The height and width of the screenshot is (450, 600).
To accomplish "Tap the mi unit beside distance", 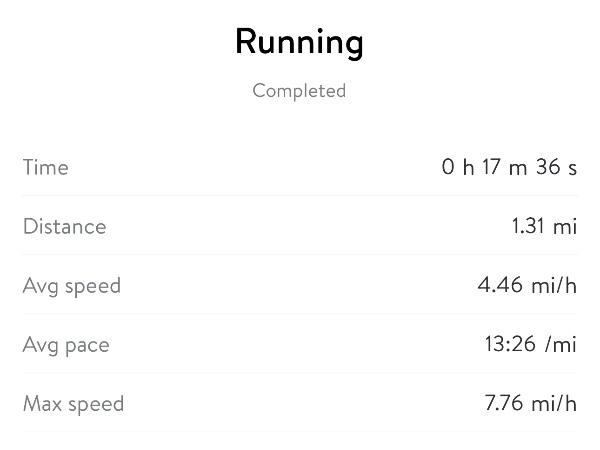I will [566, 226].
